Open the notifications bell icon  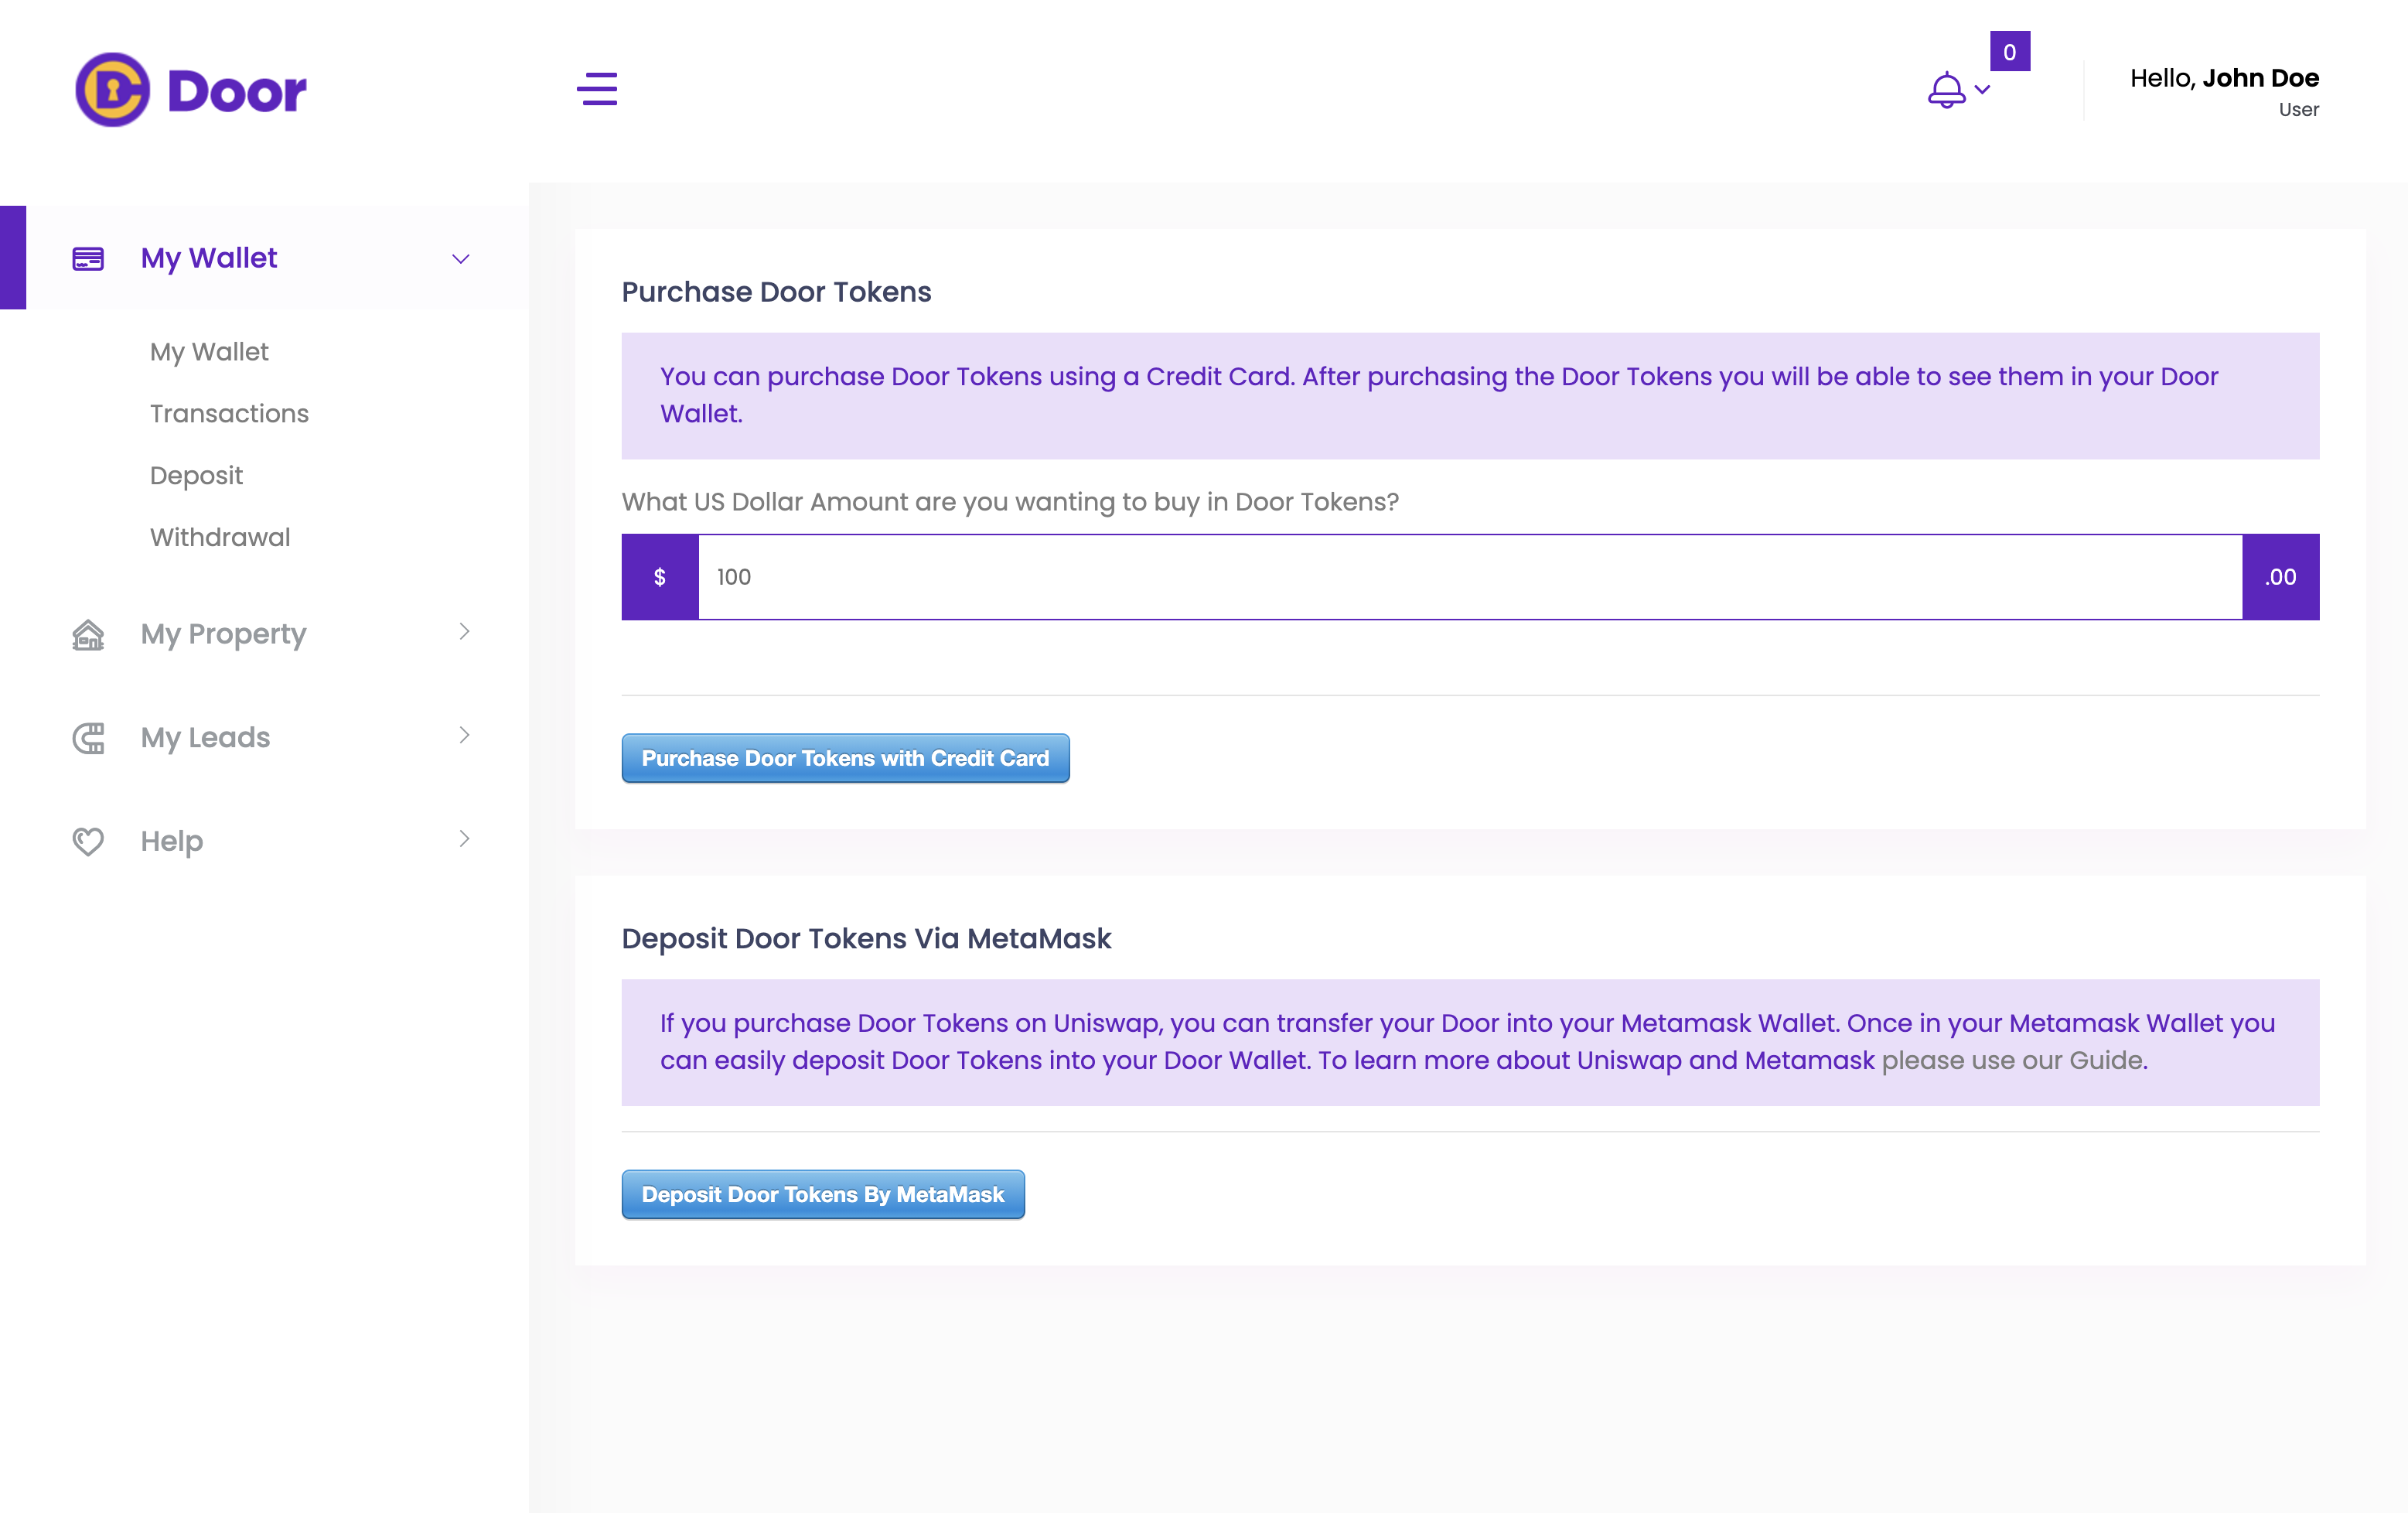(1946, 90)
